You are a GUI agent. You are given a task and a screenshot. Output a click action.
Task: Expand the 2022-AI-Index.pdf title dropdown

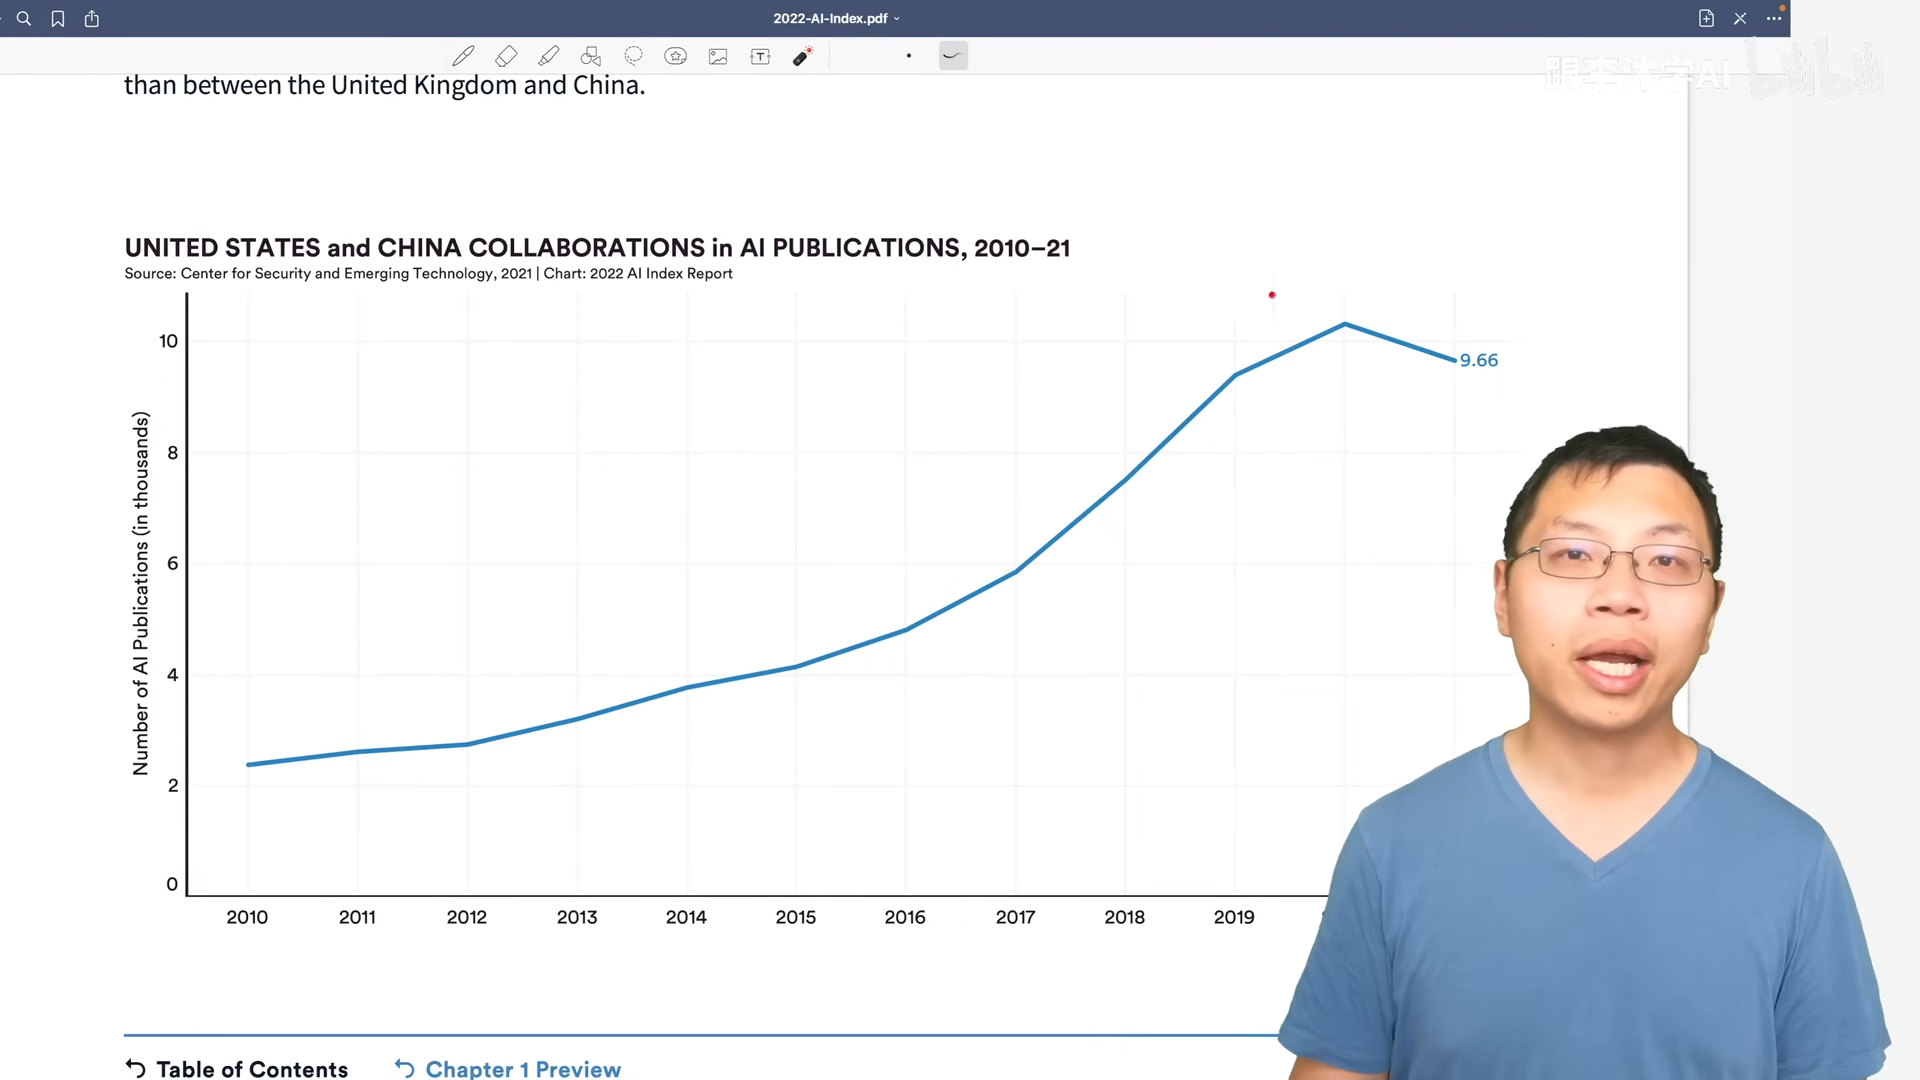[x=836, y=18]
